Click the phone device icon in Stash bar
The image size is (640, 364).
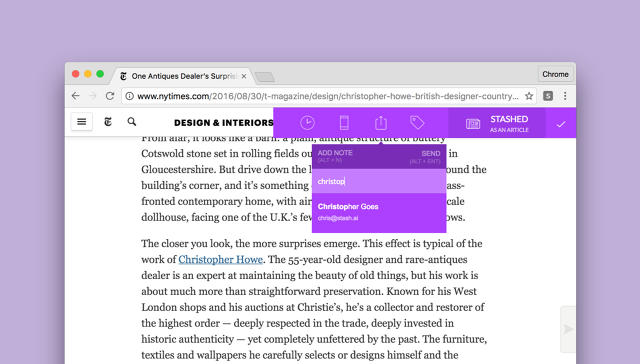click(x=344, y=123)
